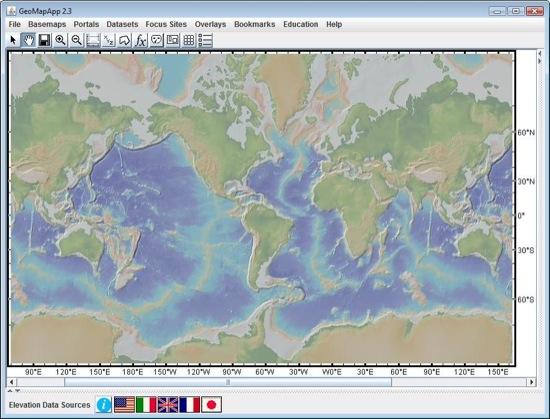Viewport: 550px width, 419px height.
Task: Open the Bookmarks menu
Action: click(x=254, y=24)
